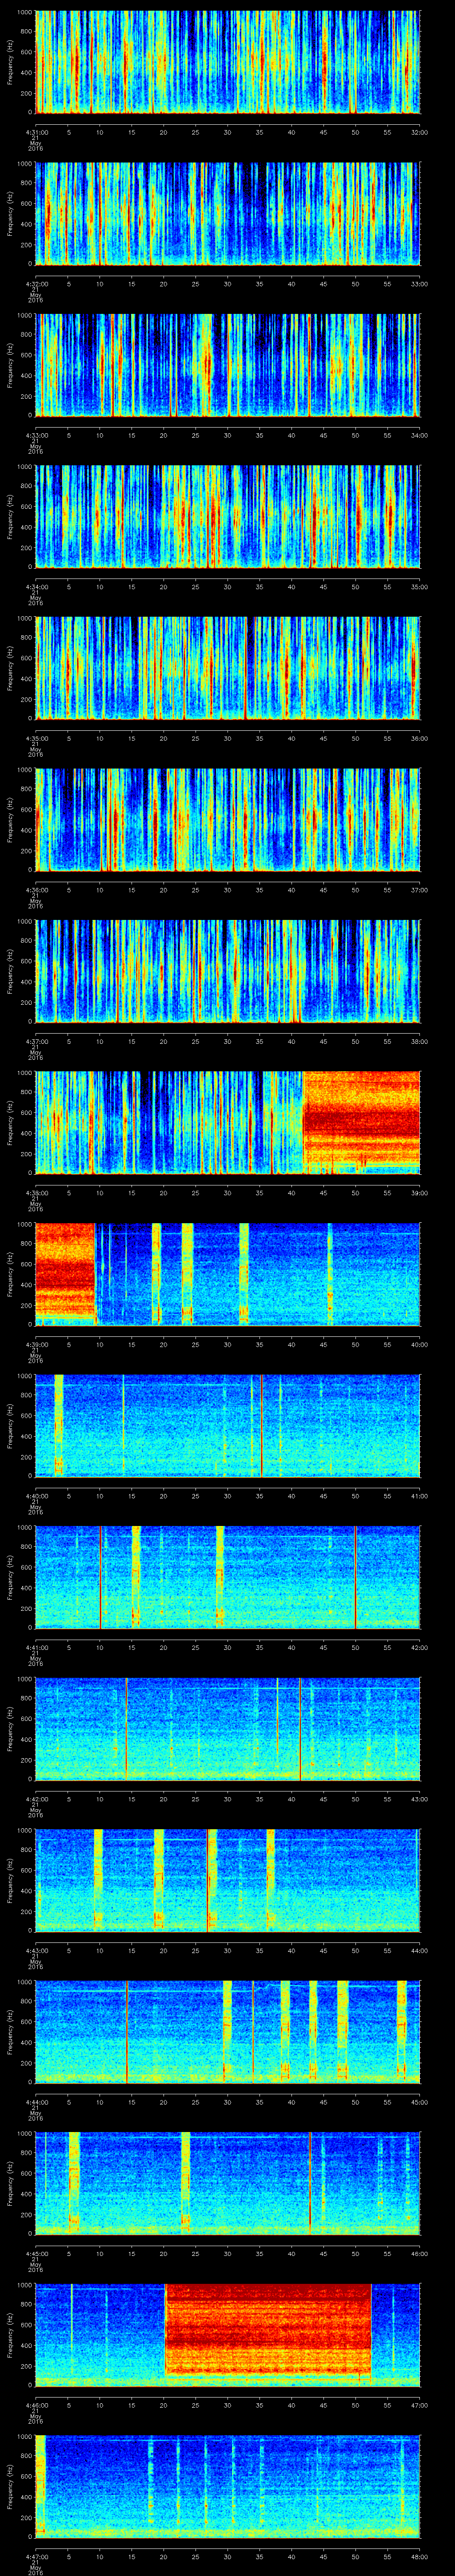Select the yellow band near 32 seconds in 4:39 spectrogram
This screenshot has width=455, height=2576.
coord(243,1272)
